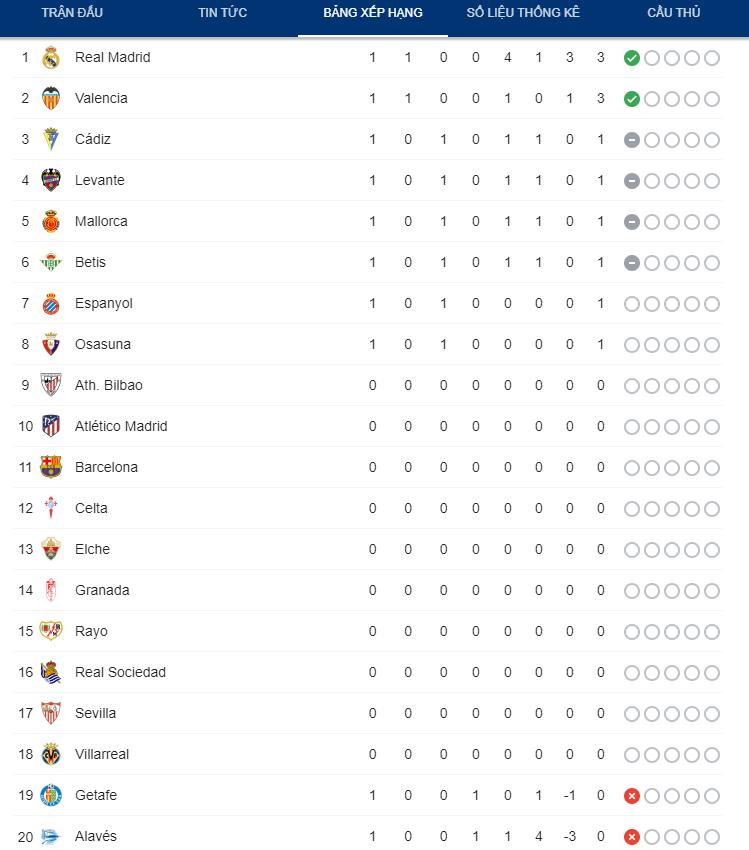Click the Osasuna team name

102,344
